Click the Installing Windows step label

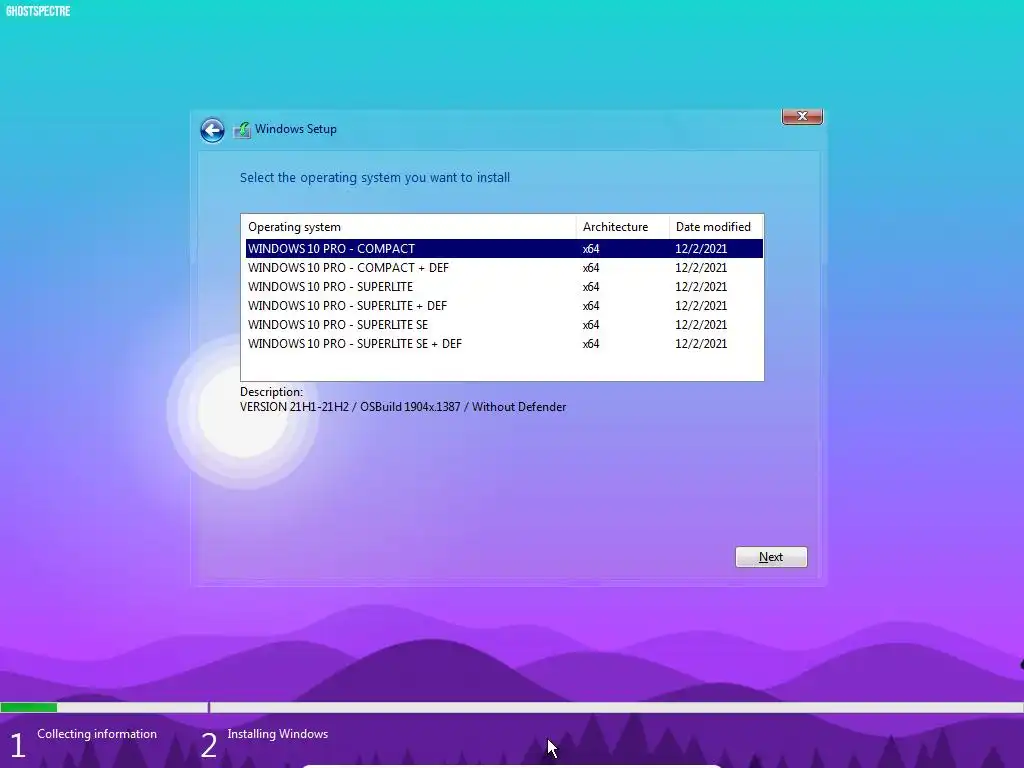point(278,734)
